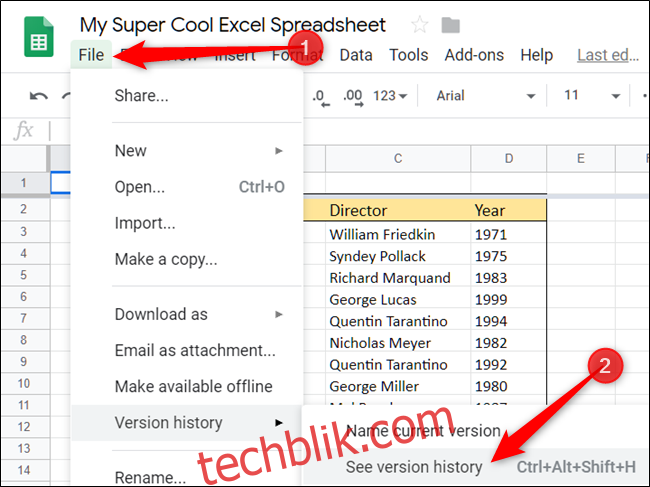650x487 pixels.
Task: Open the 123 number format dropdown
Action: pyautogui.click(x=390, y=96)
